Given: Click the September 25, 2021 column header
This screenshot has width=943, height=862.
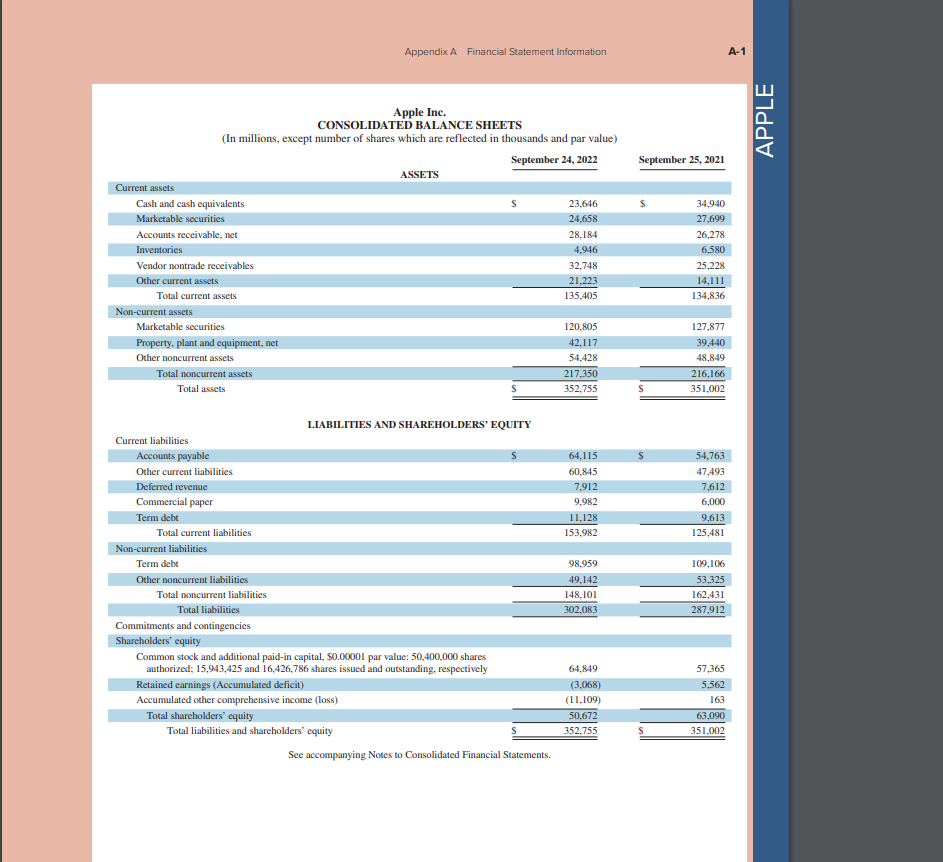Looking at the screenshot, I should point(681,160).
